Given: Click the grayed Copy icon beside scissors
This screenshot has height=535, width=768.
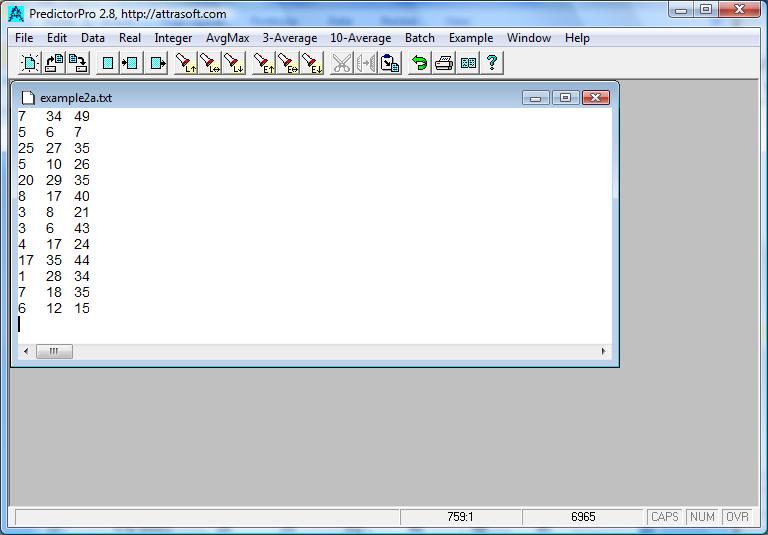Looking at the screenshot, I should (x=366, y=63).
